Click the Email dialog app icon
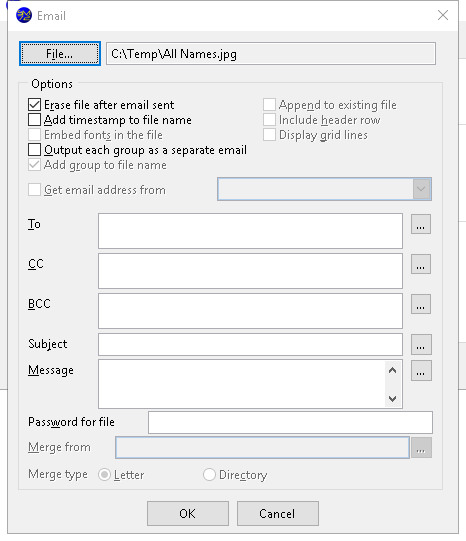 [24, 16]
